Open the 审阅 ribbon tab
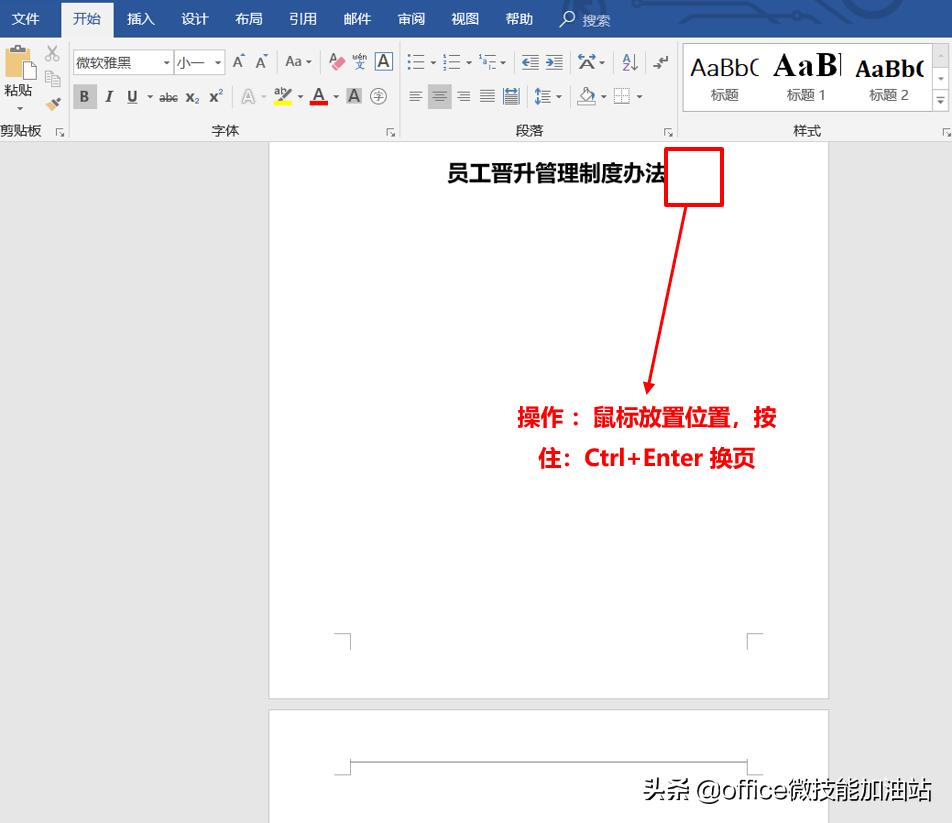Image resolution: width=952 pixels, height=823 pixels. pos(410,18)
